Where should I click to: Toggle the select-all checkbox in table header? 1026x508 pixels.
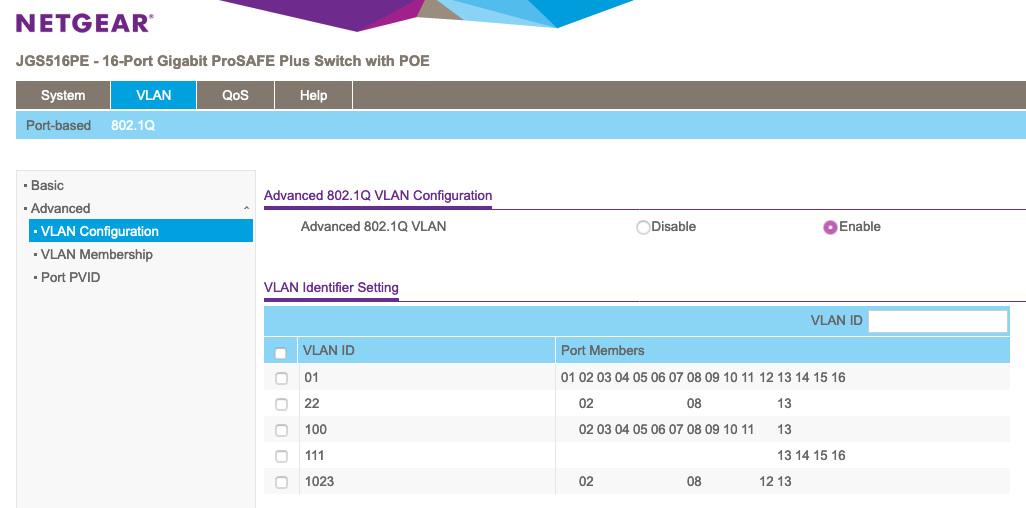[281, 353]
